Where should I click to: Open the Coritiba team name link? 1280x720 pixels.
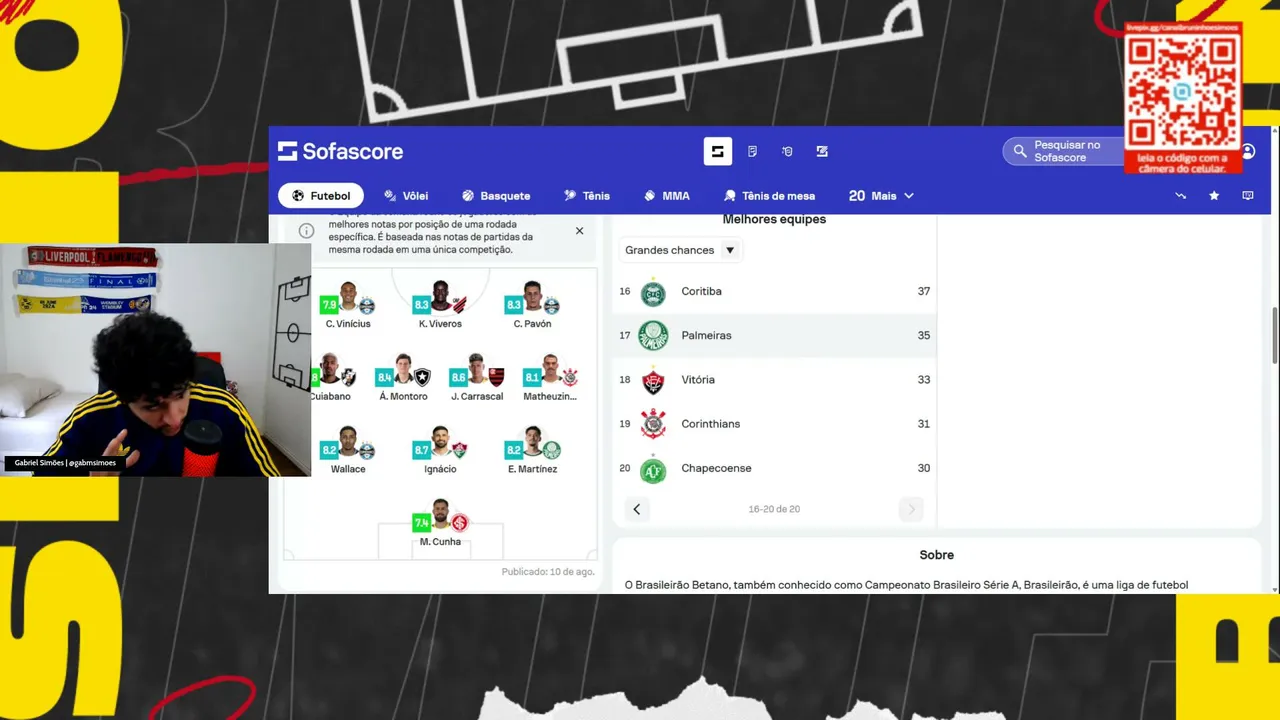click(x=701, y=292)
